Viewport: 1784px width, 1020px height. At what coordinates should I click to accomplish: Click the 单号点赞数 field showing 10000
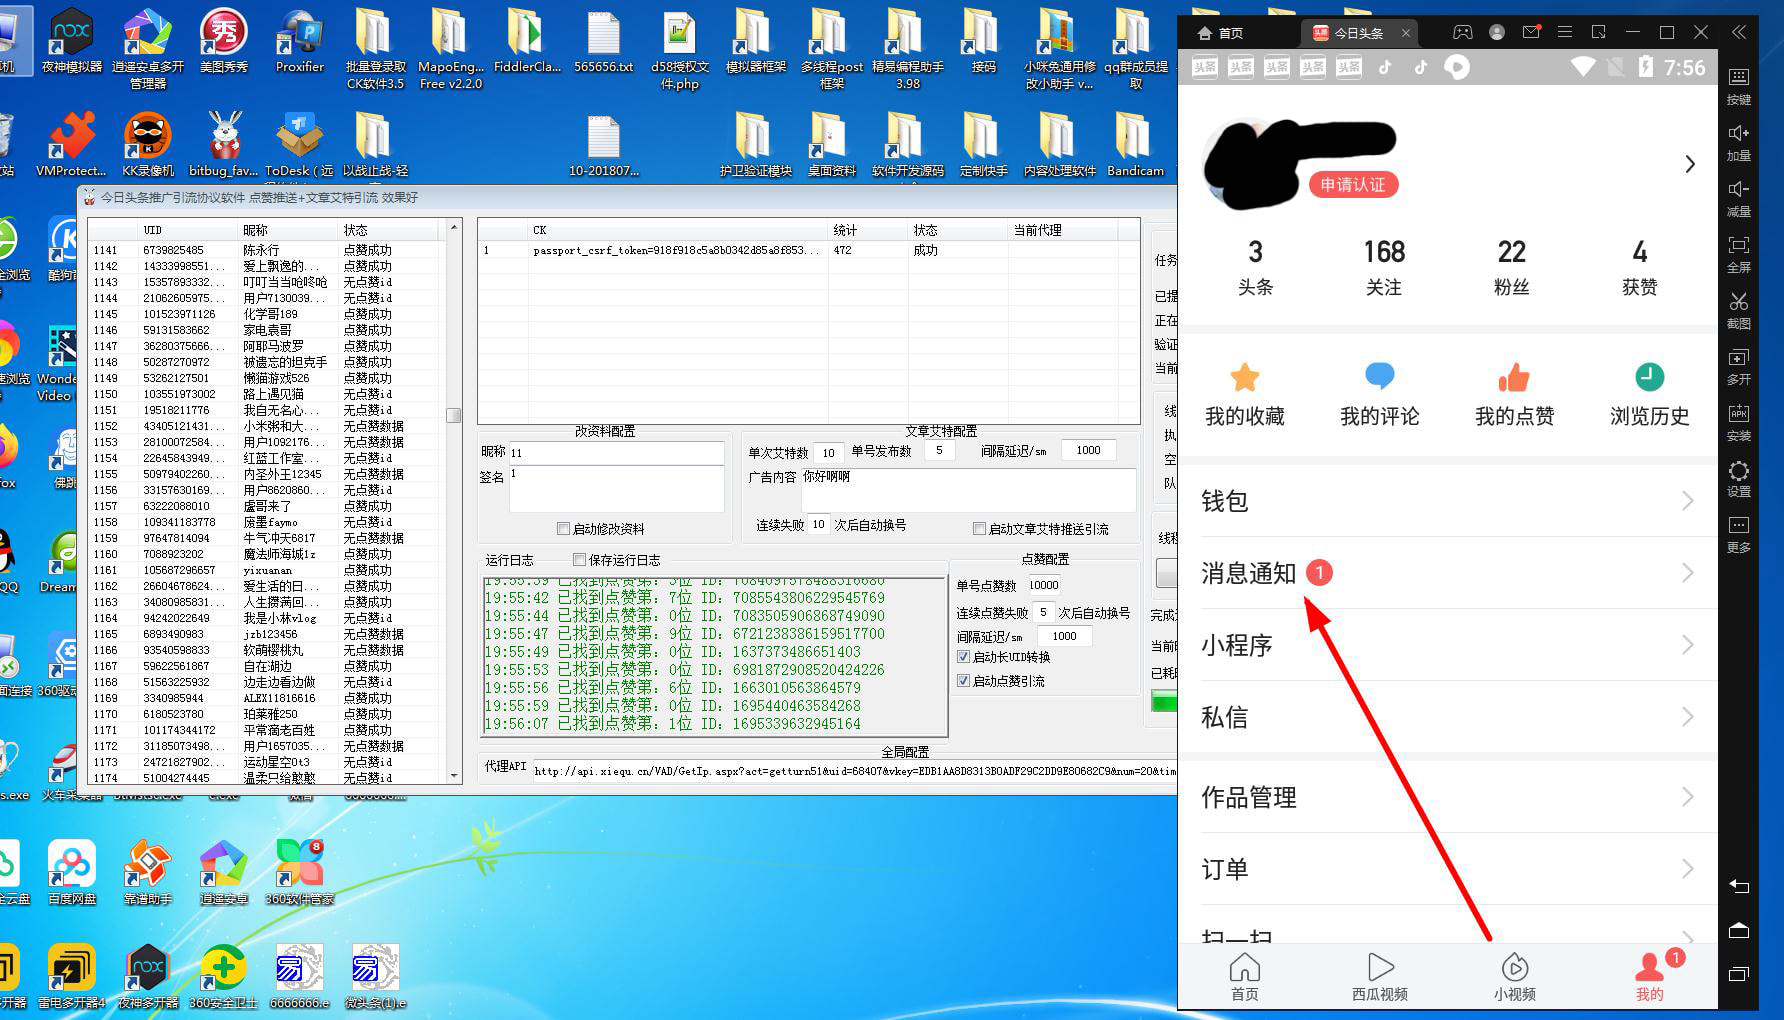pos(1044,586)
